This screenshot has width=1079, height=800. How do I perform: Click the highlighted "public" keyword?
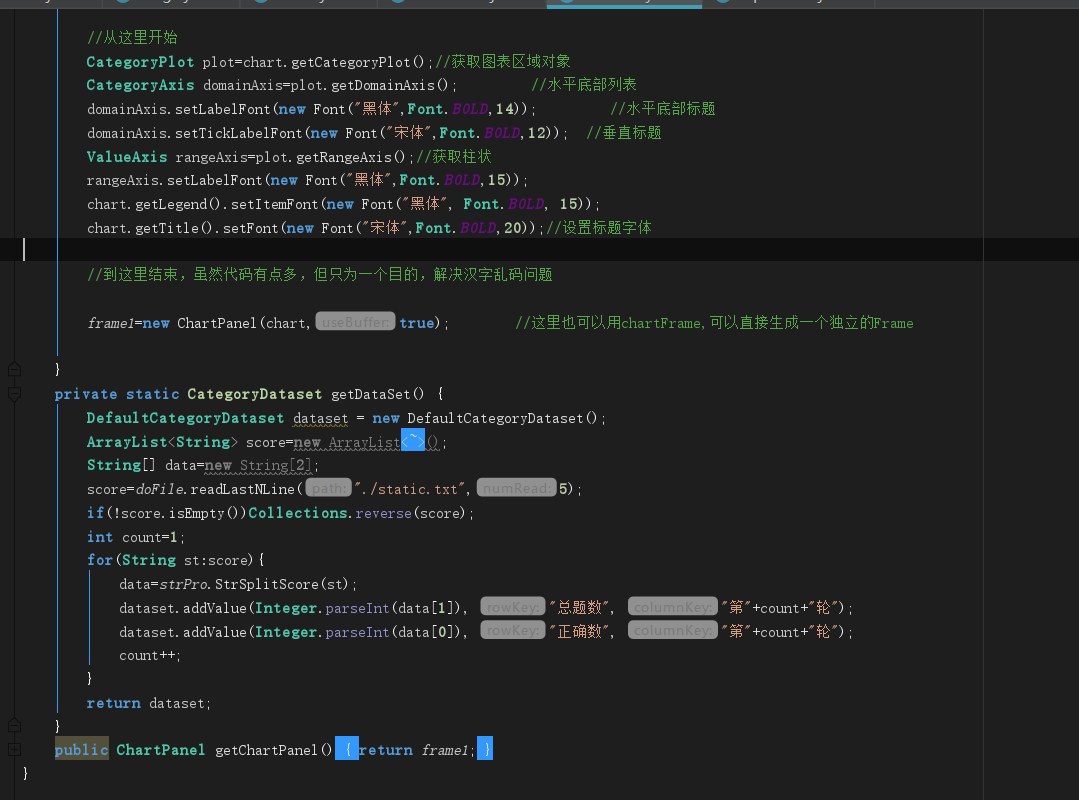tap(81, 750)
